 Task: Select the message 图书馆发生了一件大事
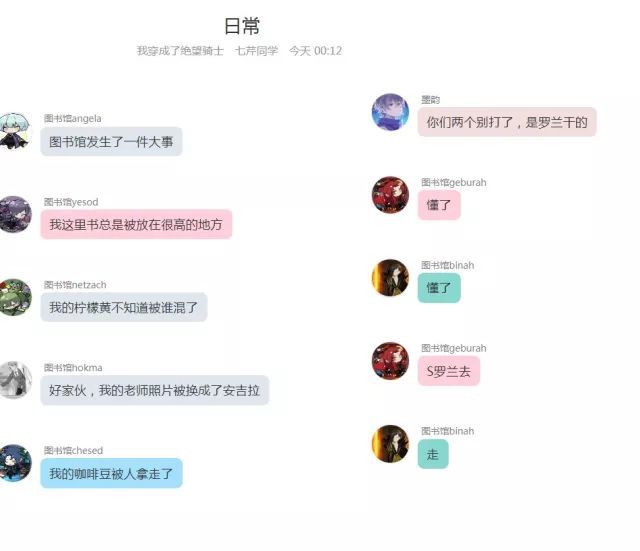pyautogui.click(x=111, y=142)
